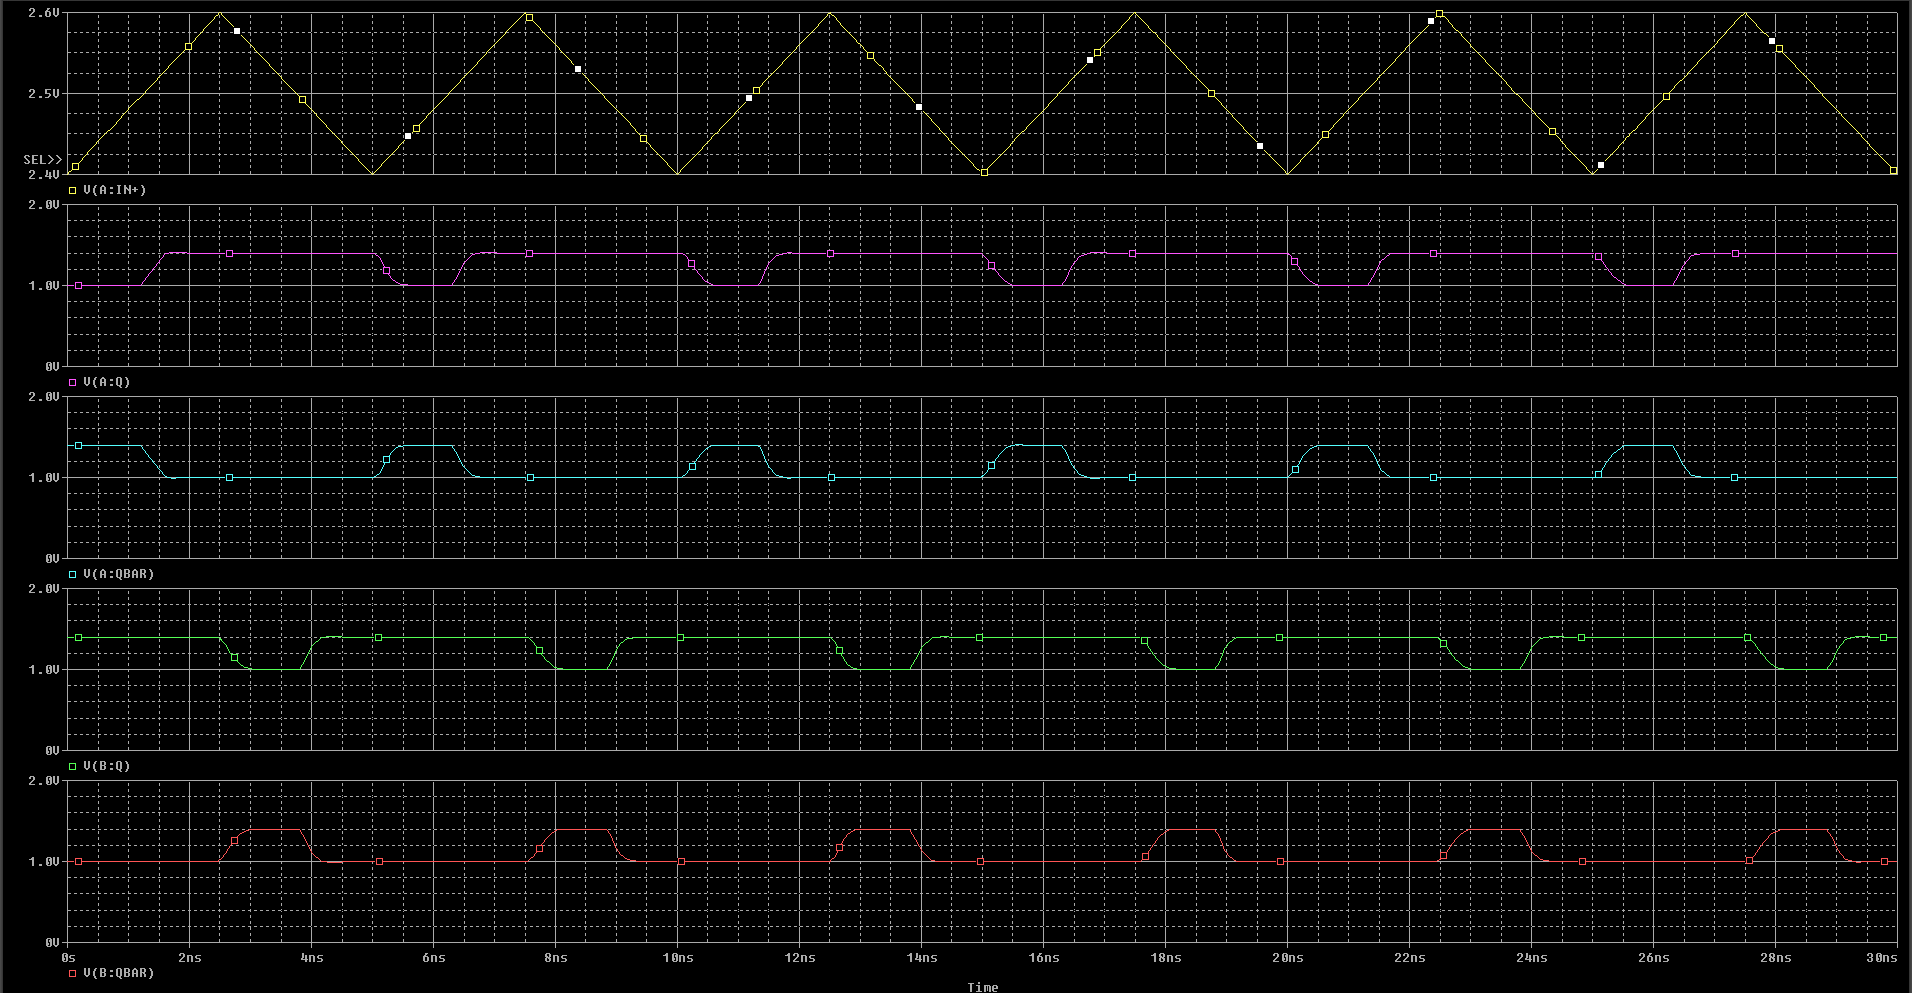Click the legend symbol beside V(A:QBAR)
This screenshot has width=1912, height=993.
point(72,574)
